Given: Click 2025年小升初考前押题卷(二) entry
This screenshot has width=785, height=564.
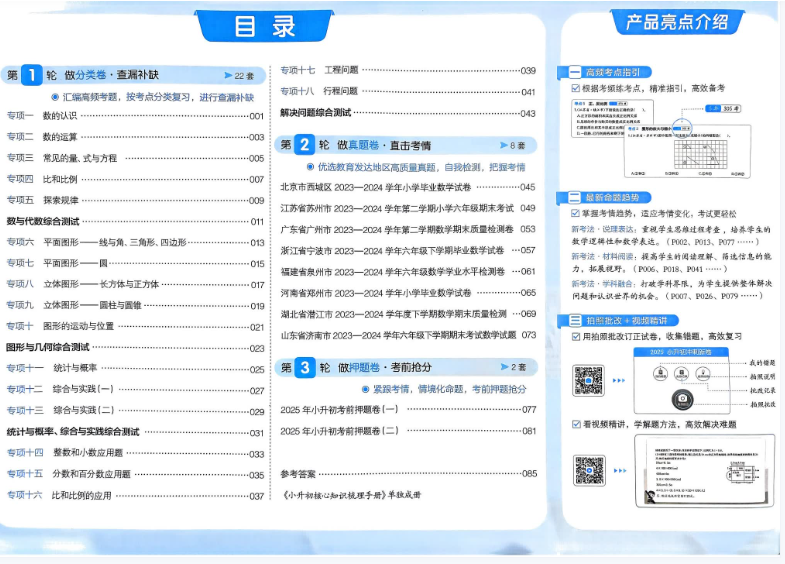Looking at the screenshot, I should click(408, 431).
